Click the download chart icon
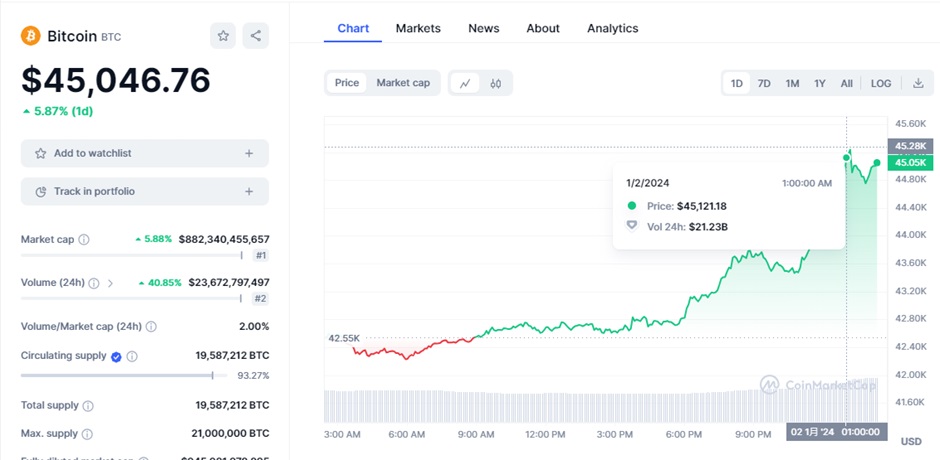Viewport: 940px width, 460px height. point(918,83)
